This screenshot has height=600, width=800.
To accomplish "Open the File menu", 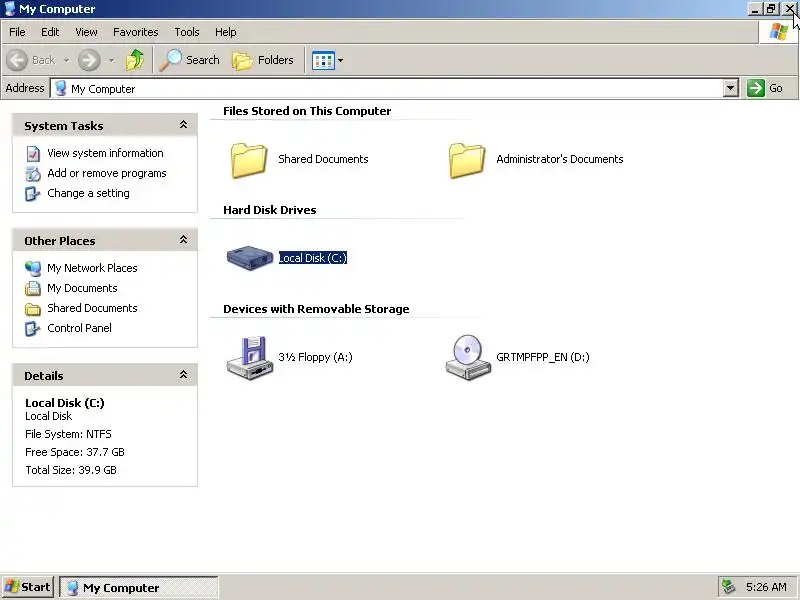I will click(17, 32).
